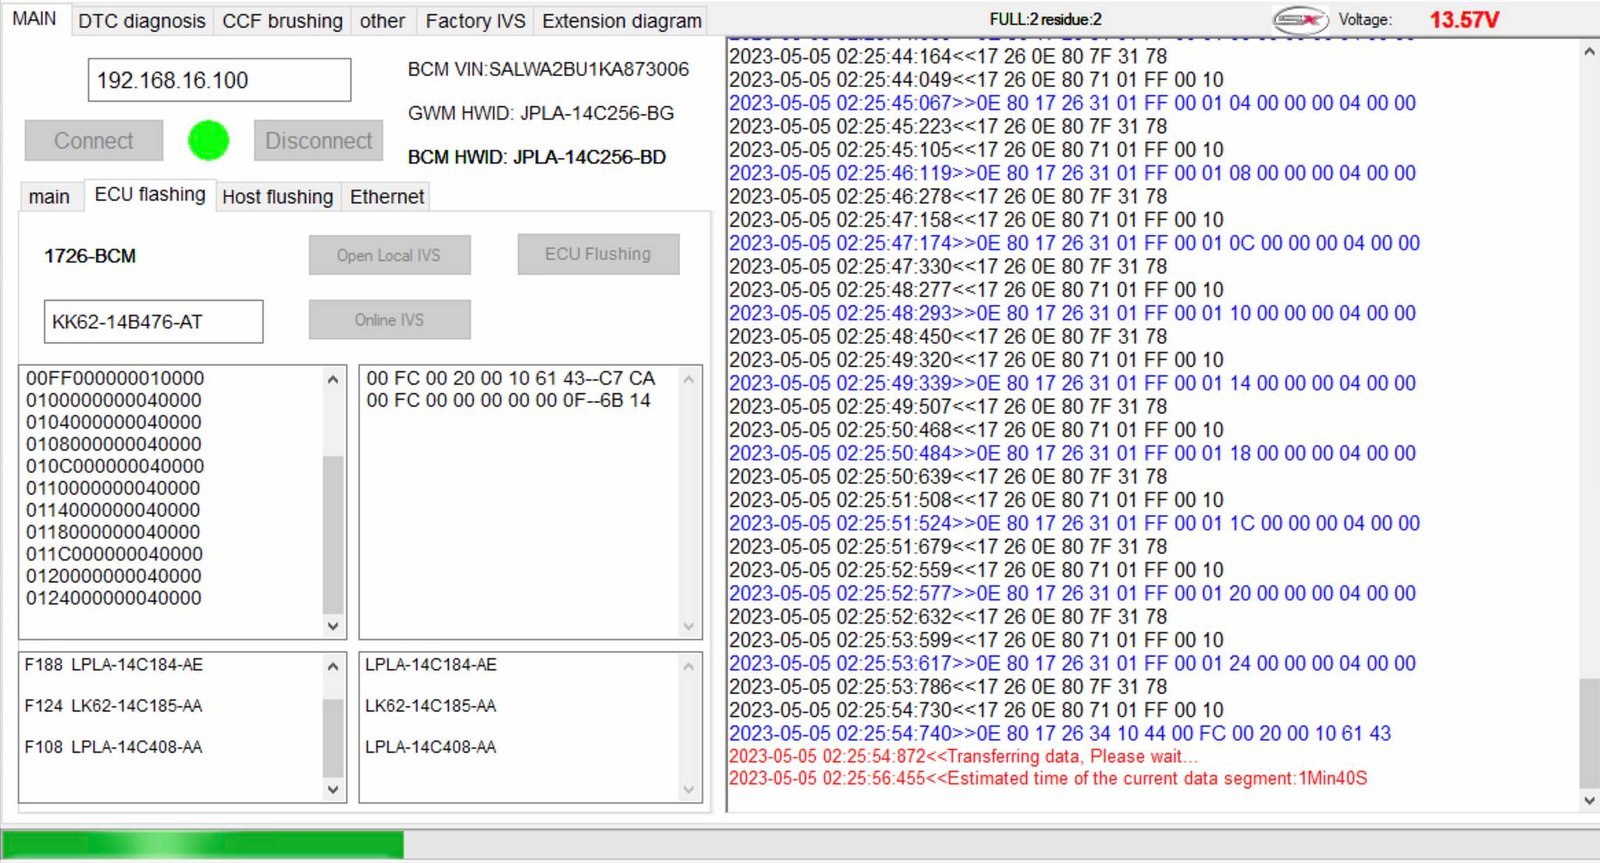
Task: Select row 0104000000040000
Action: (x=114, y=422)
